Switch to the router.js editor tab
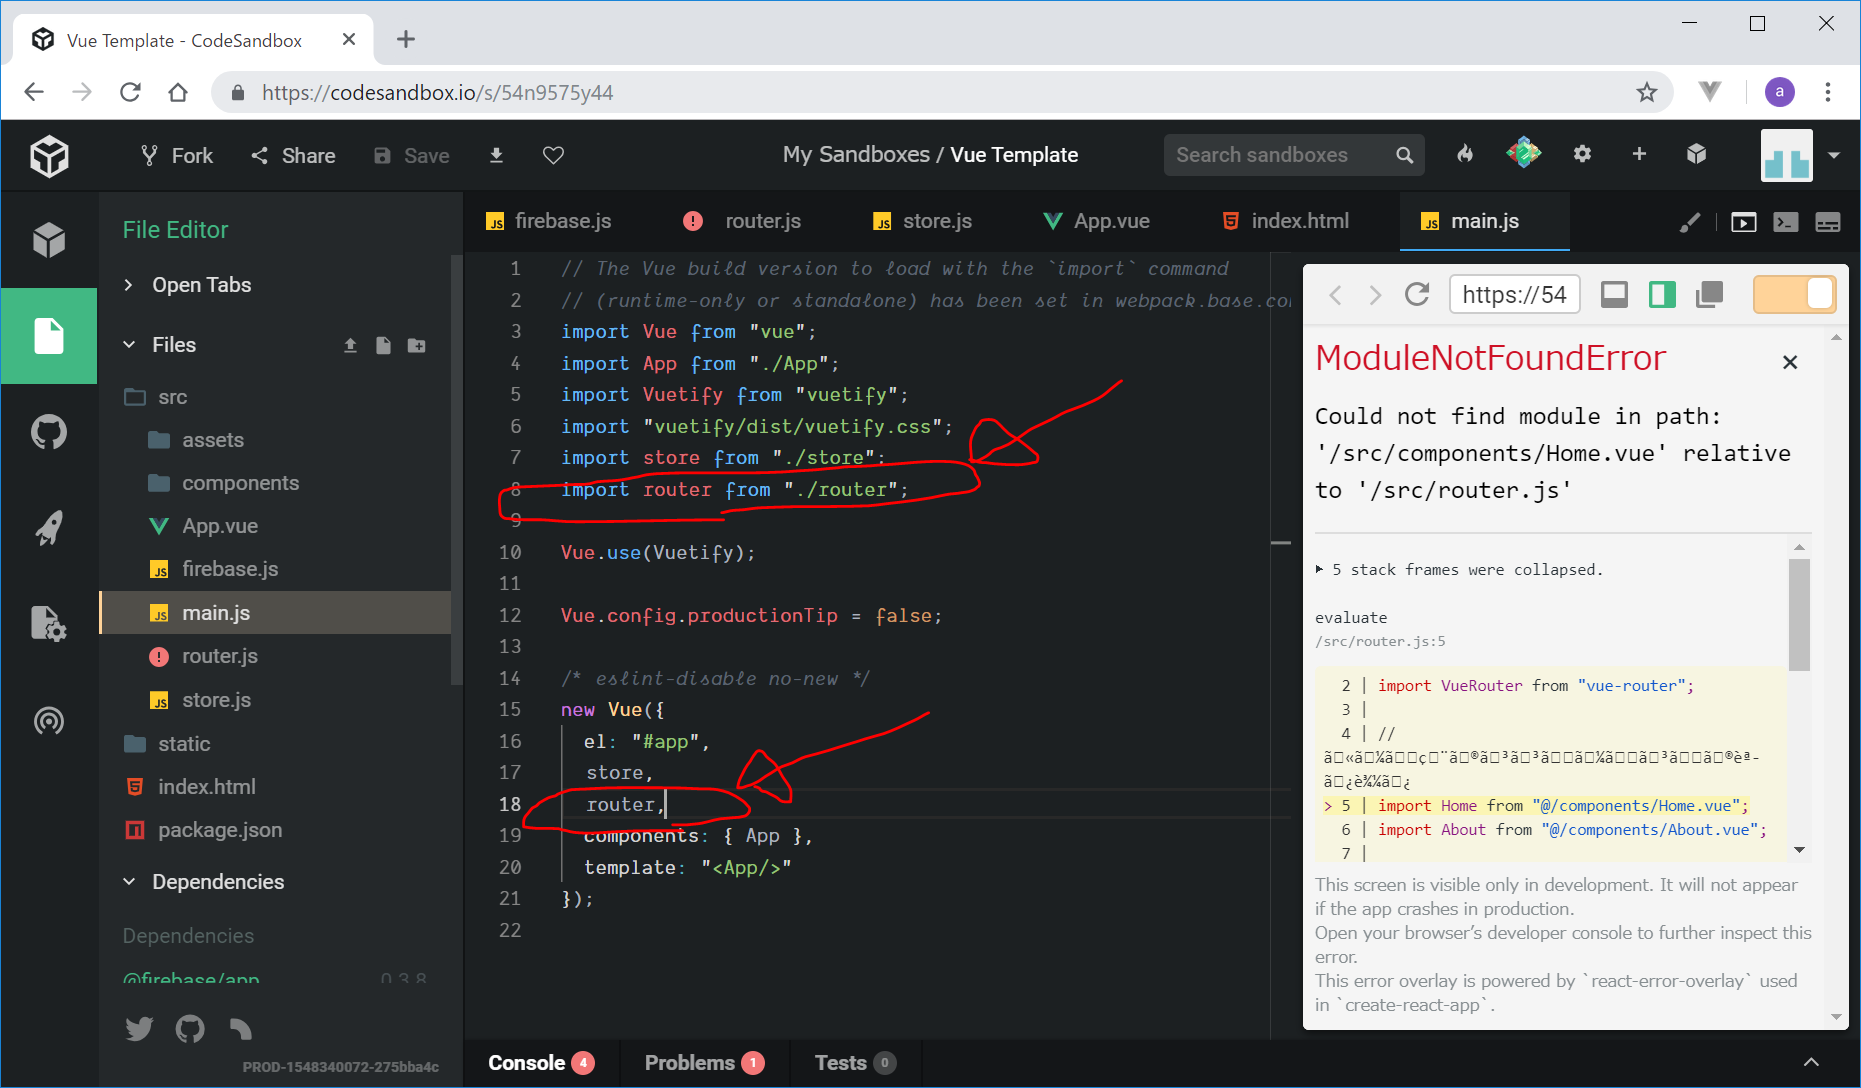 (762, 221)
